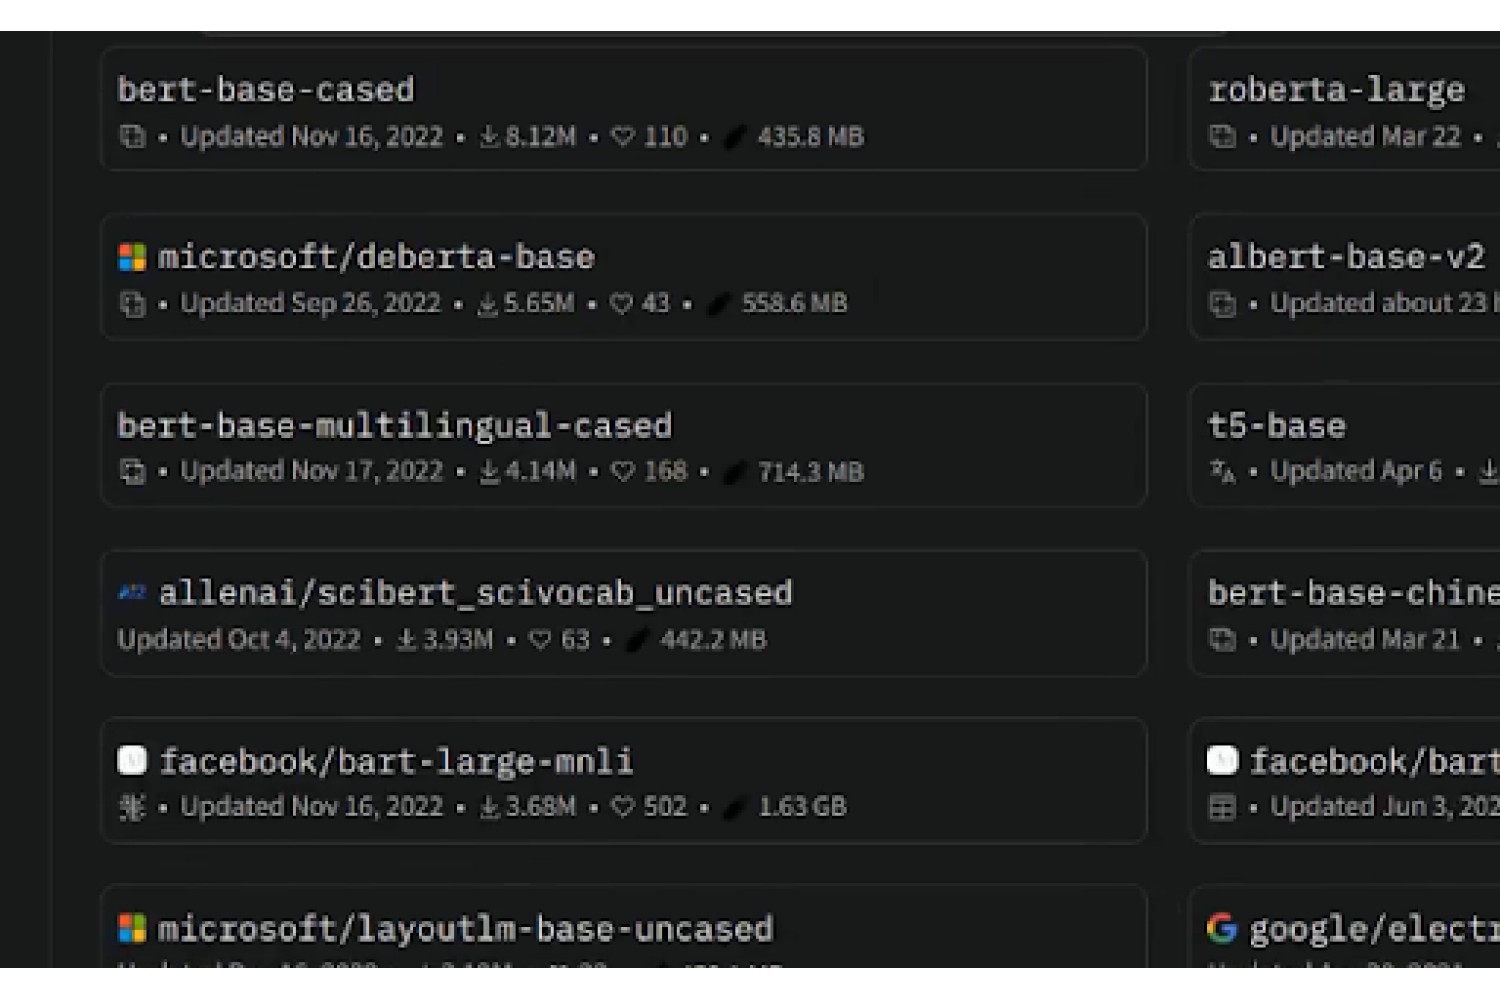Open microsoft/deberta-base model page
Screen dimensions: 1500x1000
[x=376, y=257]
